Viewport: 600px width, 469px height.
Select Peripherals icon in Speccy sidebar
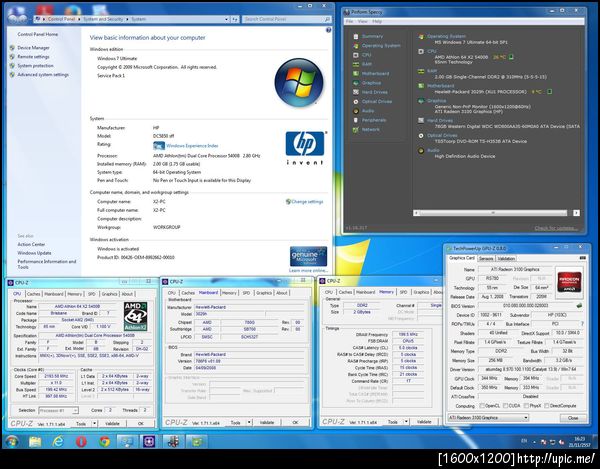356,120
